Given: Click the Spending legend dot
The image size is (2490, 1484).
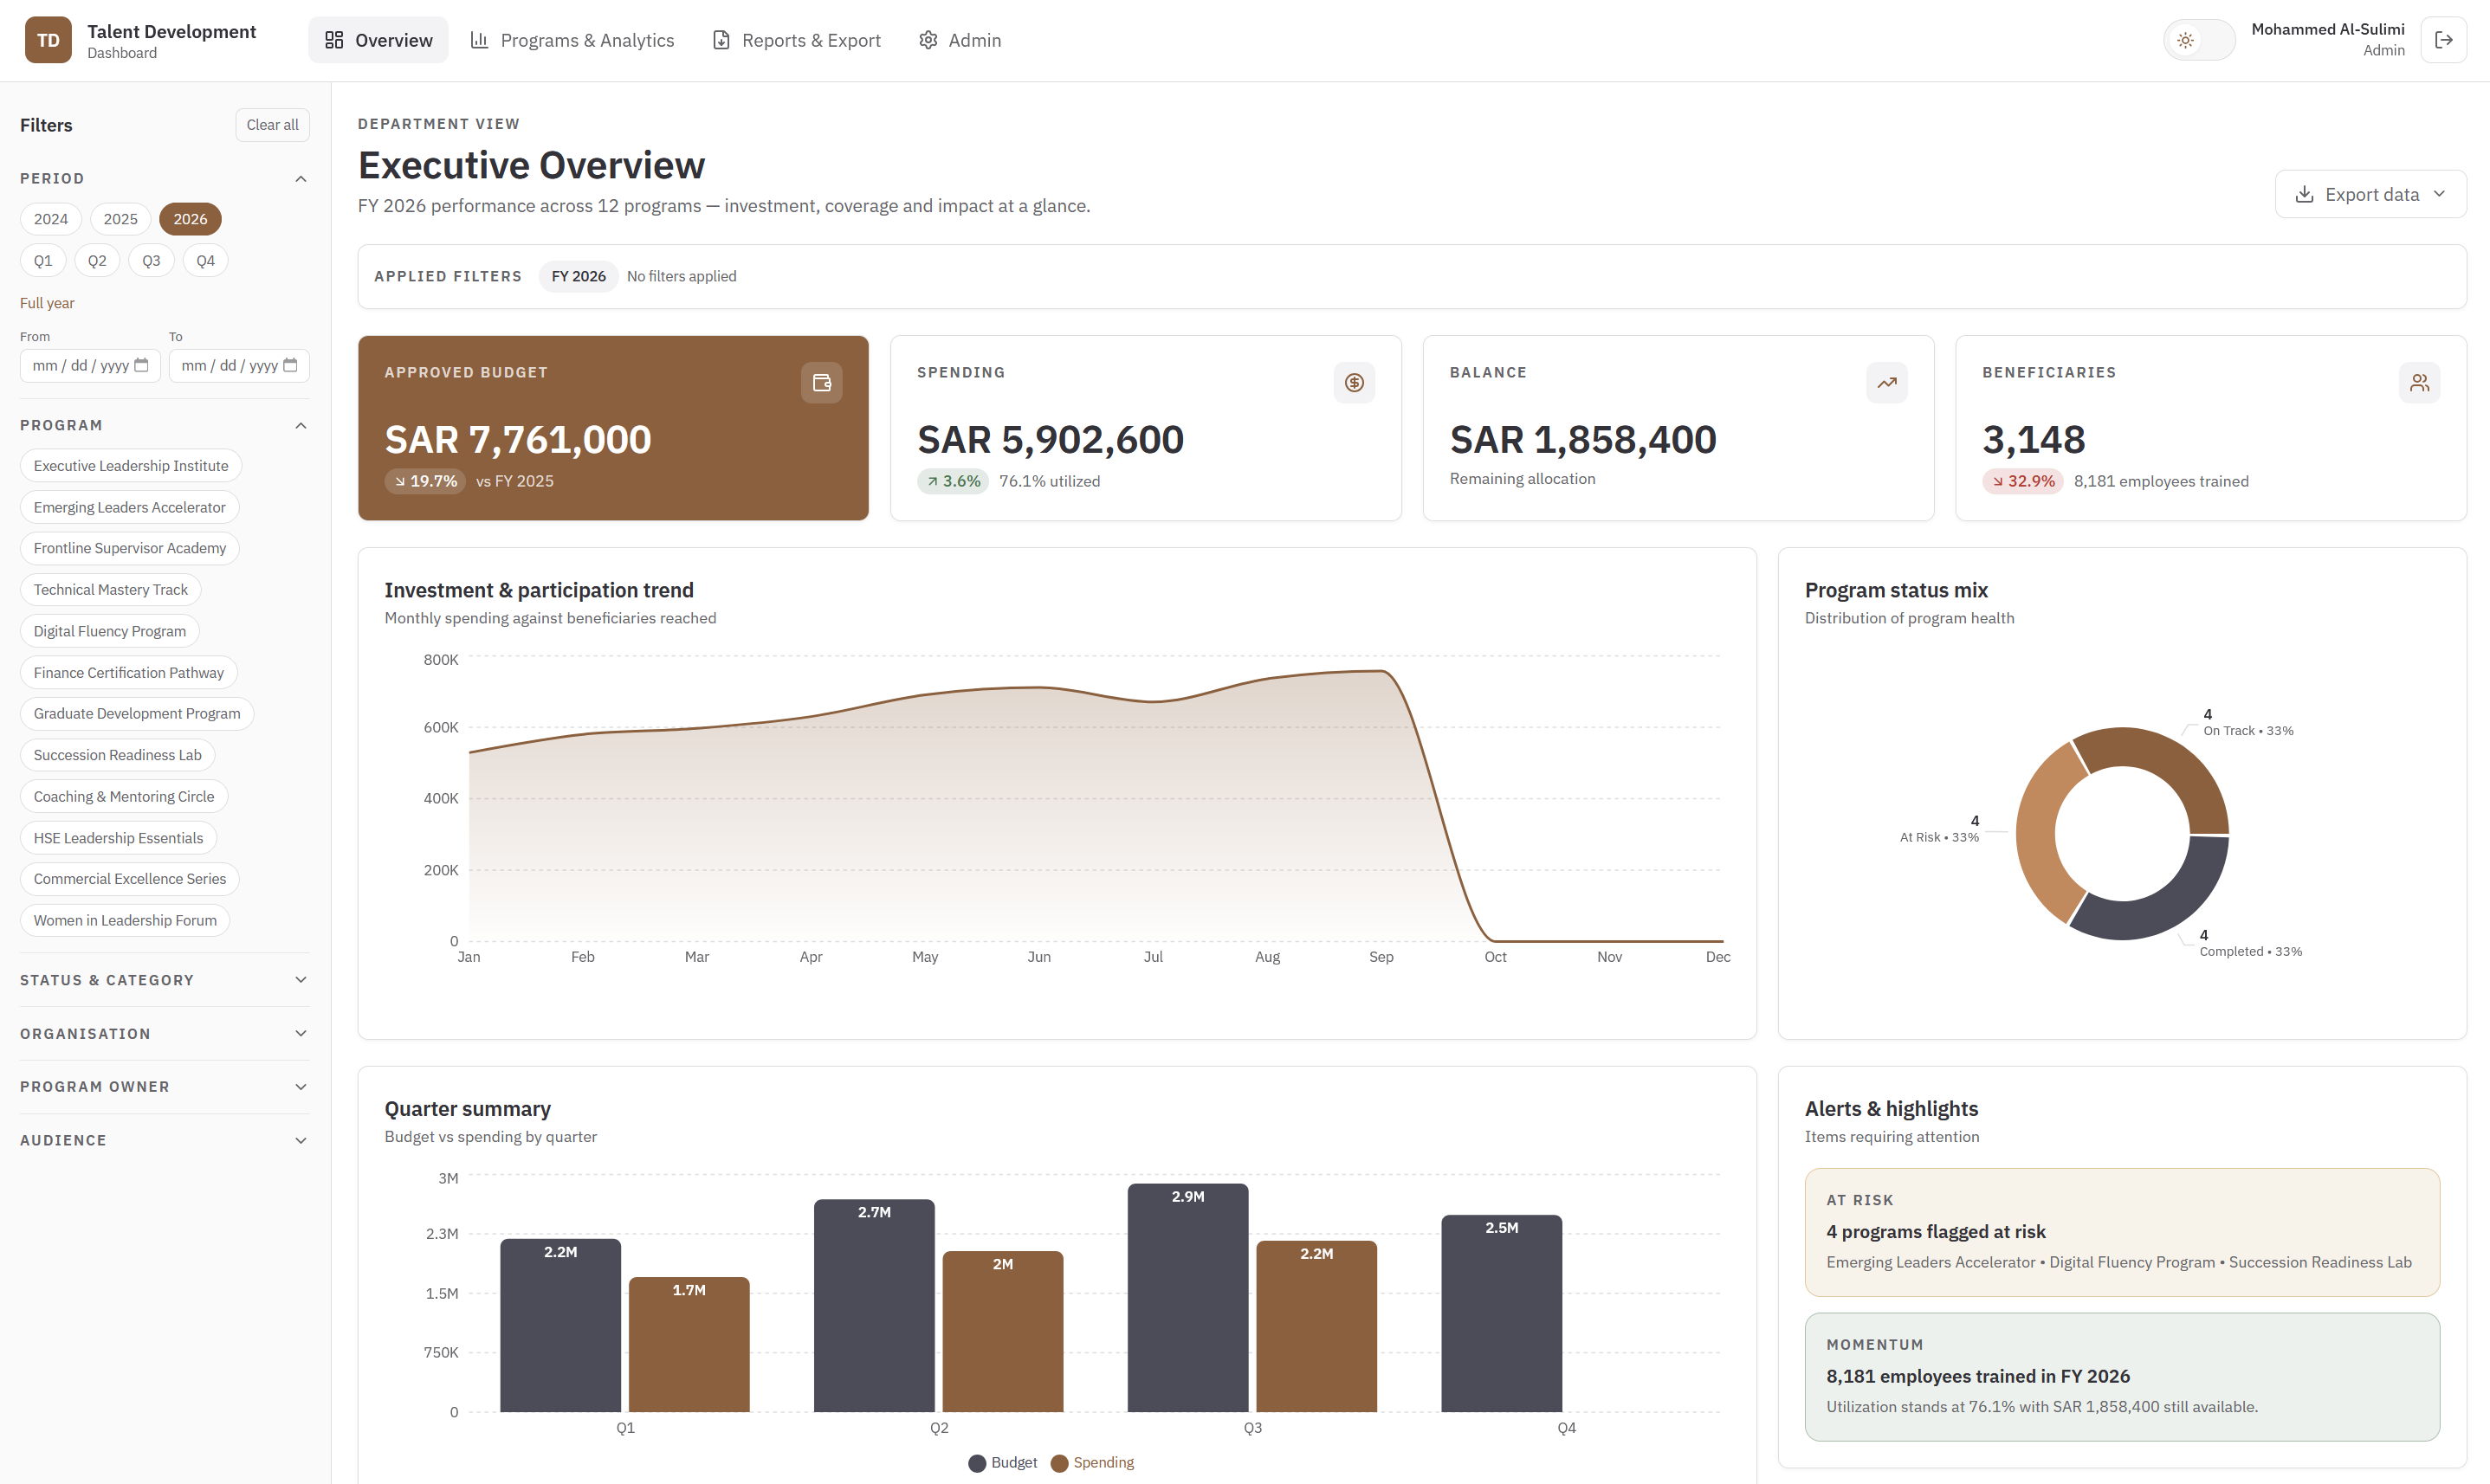Looking at the screenshot, I should coord(1059,1463).
